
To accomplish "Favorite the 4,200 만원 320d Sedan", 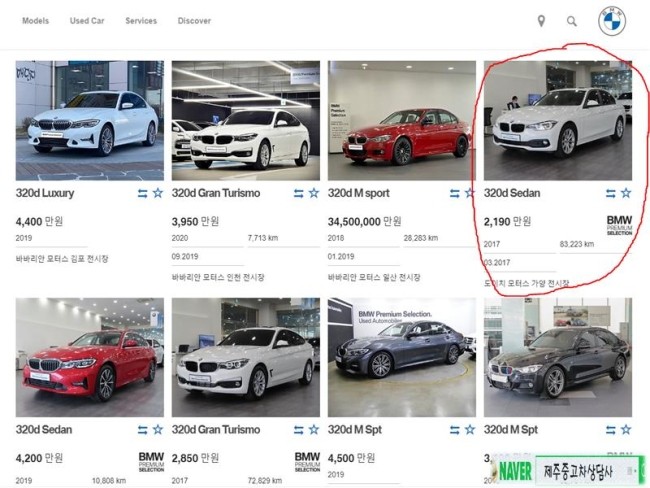I will pyautogui.click(x=158, y=430).
